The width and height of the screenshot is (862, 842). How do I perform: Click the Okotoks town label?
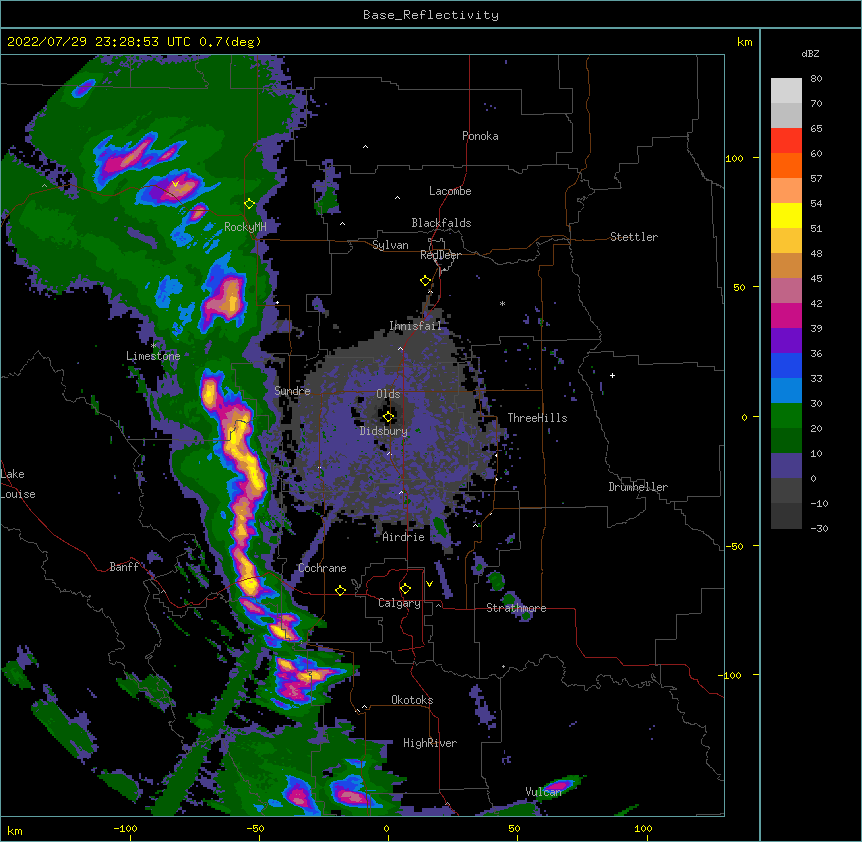pos(412,700)
